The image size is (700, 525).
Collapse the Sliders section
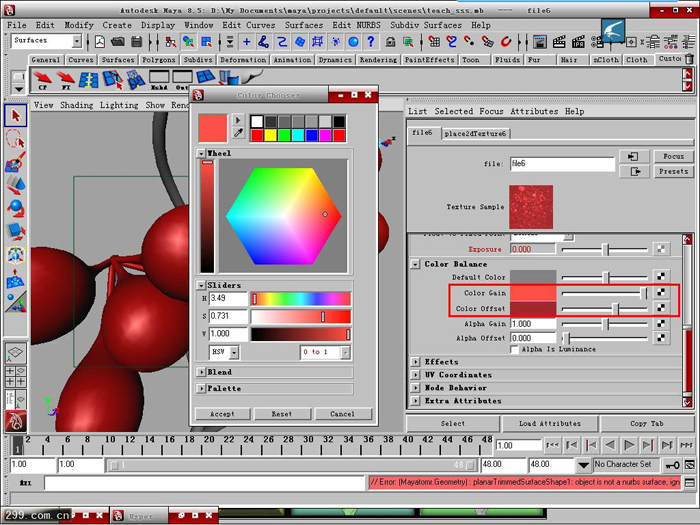tap(201, 285)
